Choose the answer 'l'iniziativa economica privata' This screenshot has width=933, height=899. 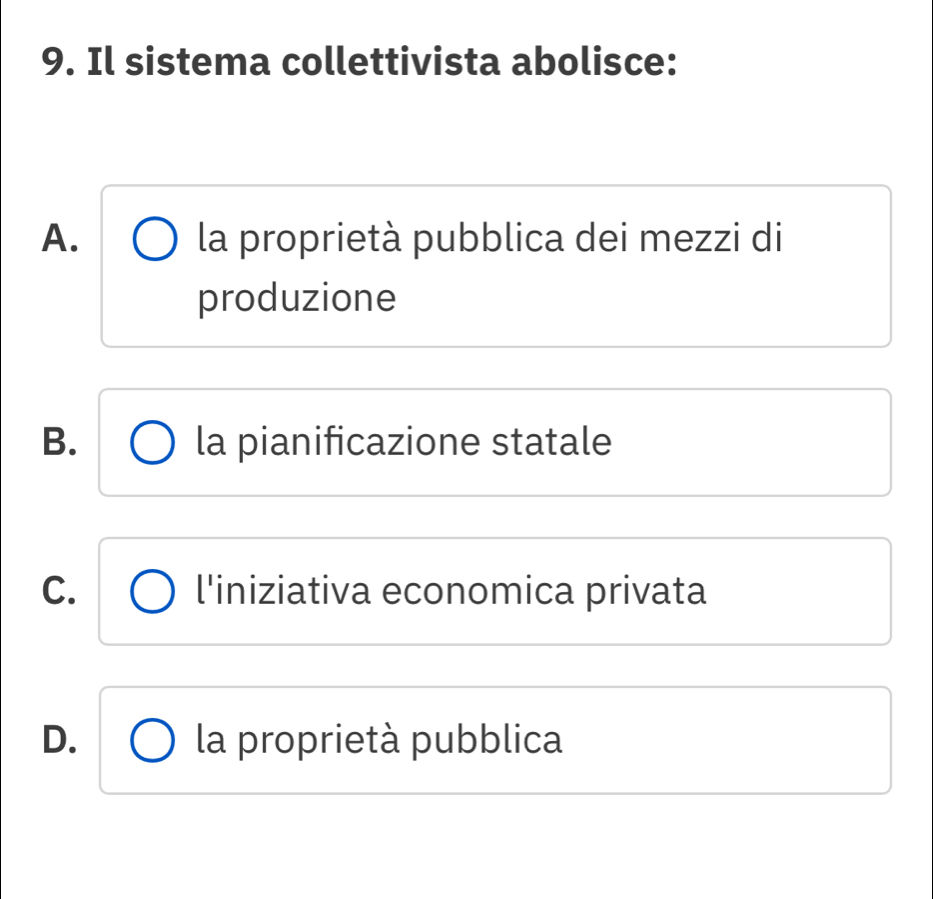(452, 591)
